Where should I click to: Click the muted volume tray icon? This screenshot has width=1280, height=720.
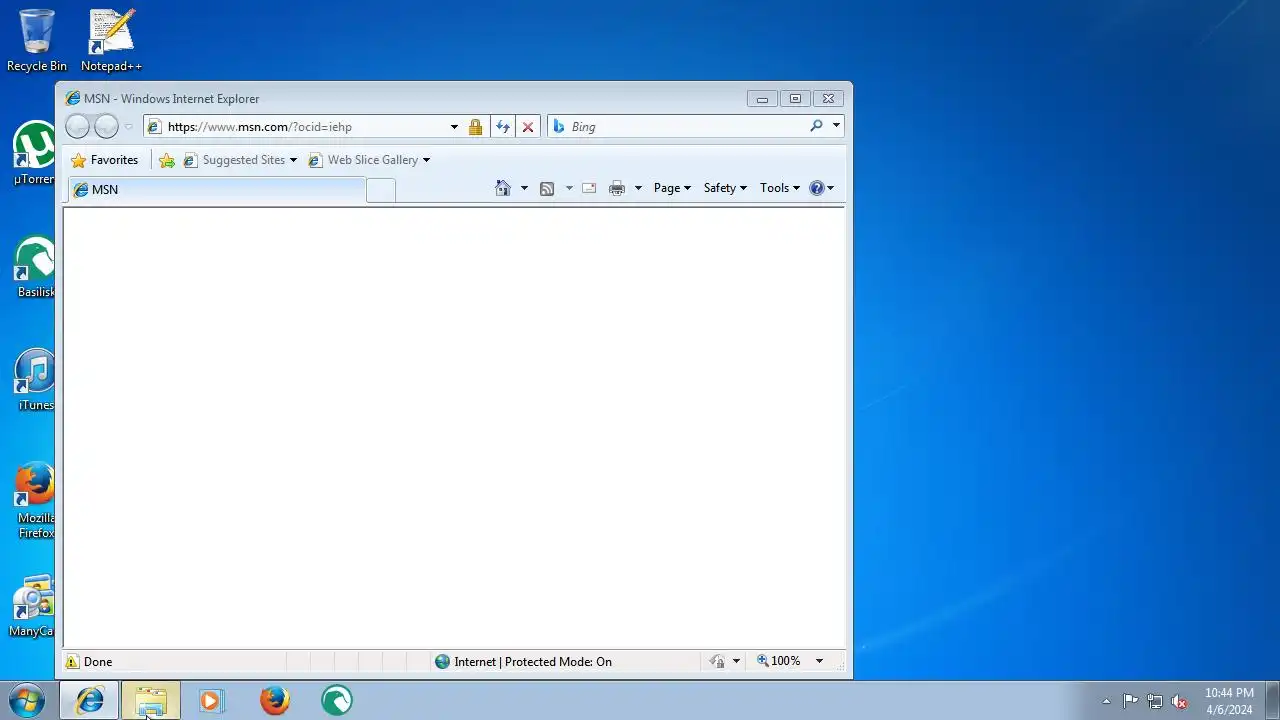coord(1180,701)
